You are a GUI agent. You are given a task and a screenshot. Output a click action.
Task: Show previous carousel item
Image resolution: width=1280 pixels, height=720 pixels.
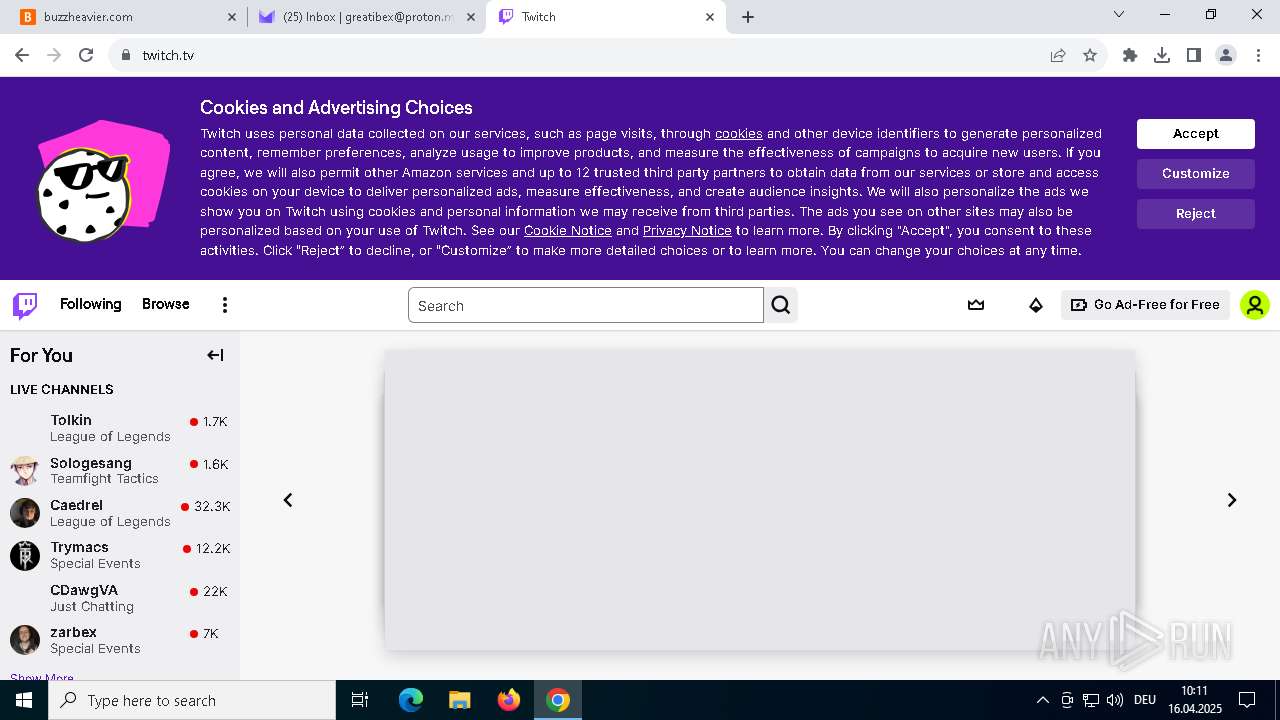point(288,500)
